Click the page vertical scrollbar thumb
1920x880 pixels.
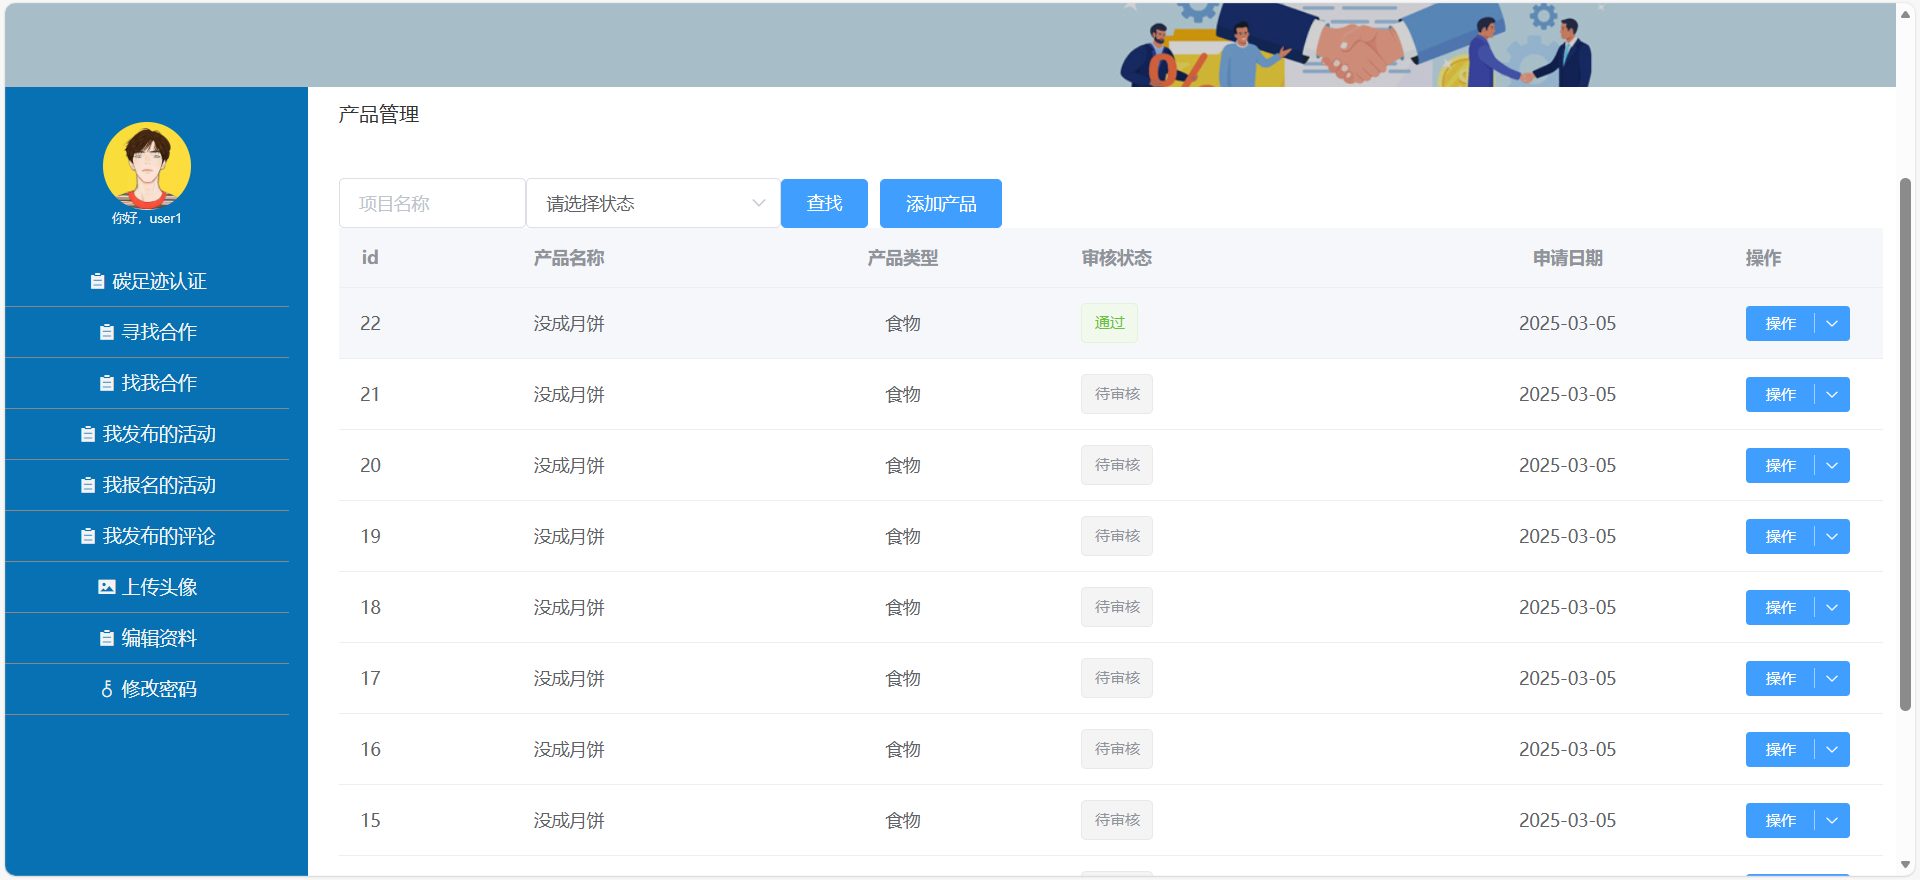coord(1905,444)
